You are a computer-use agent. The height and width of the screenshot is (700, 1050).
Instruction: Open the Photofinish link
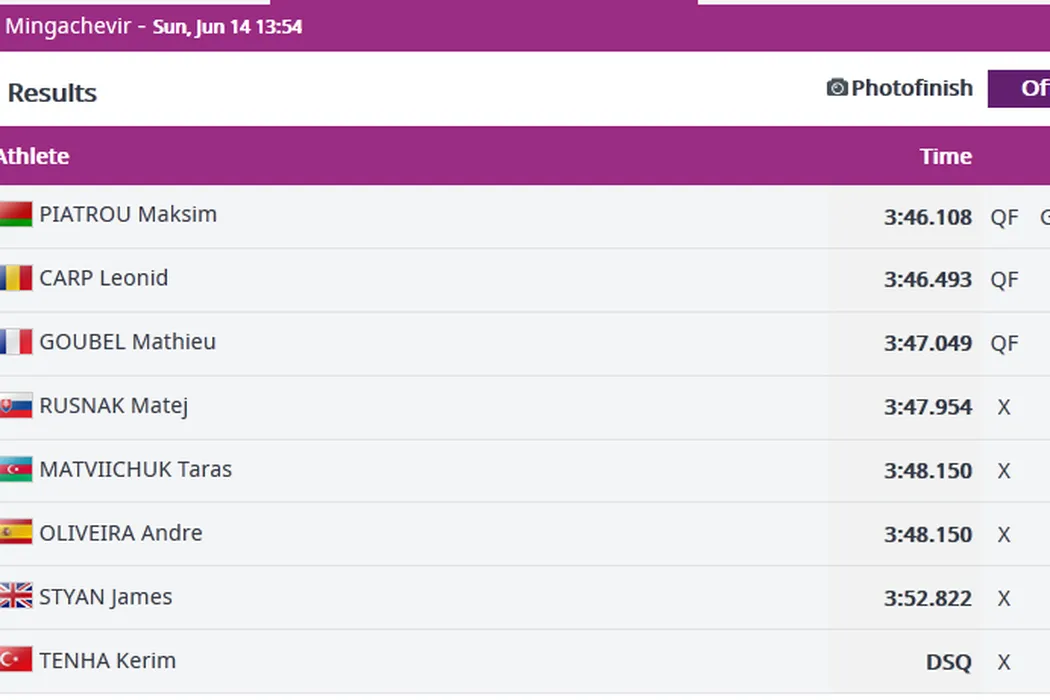[911, 88]
